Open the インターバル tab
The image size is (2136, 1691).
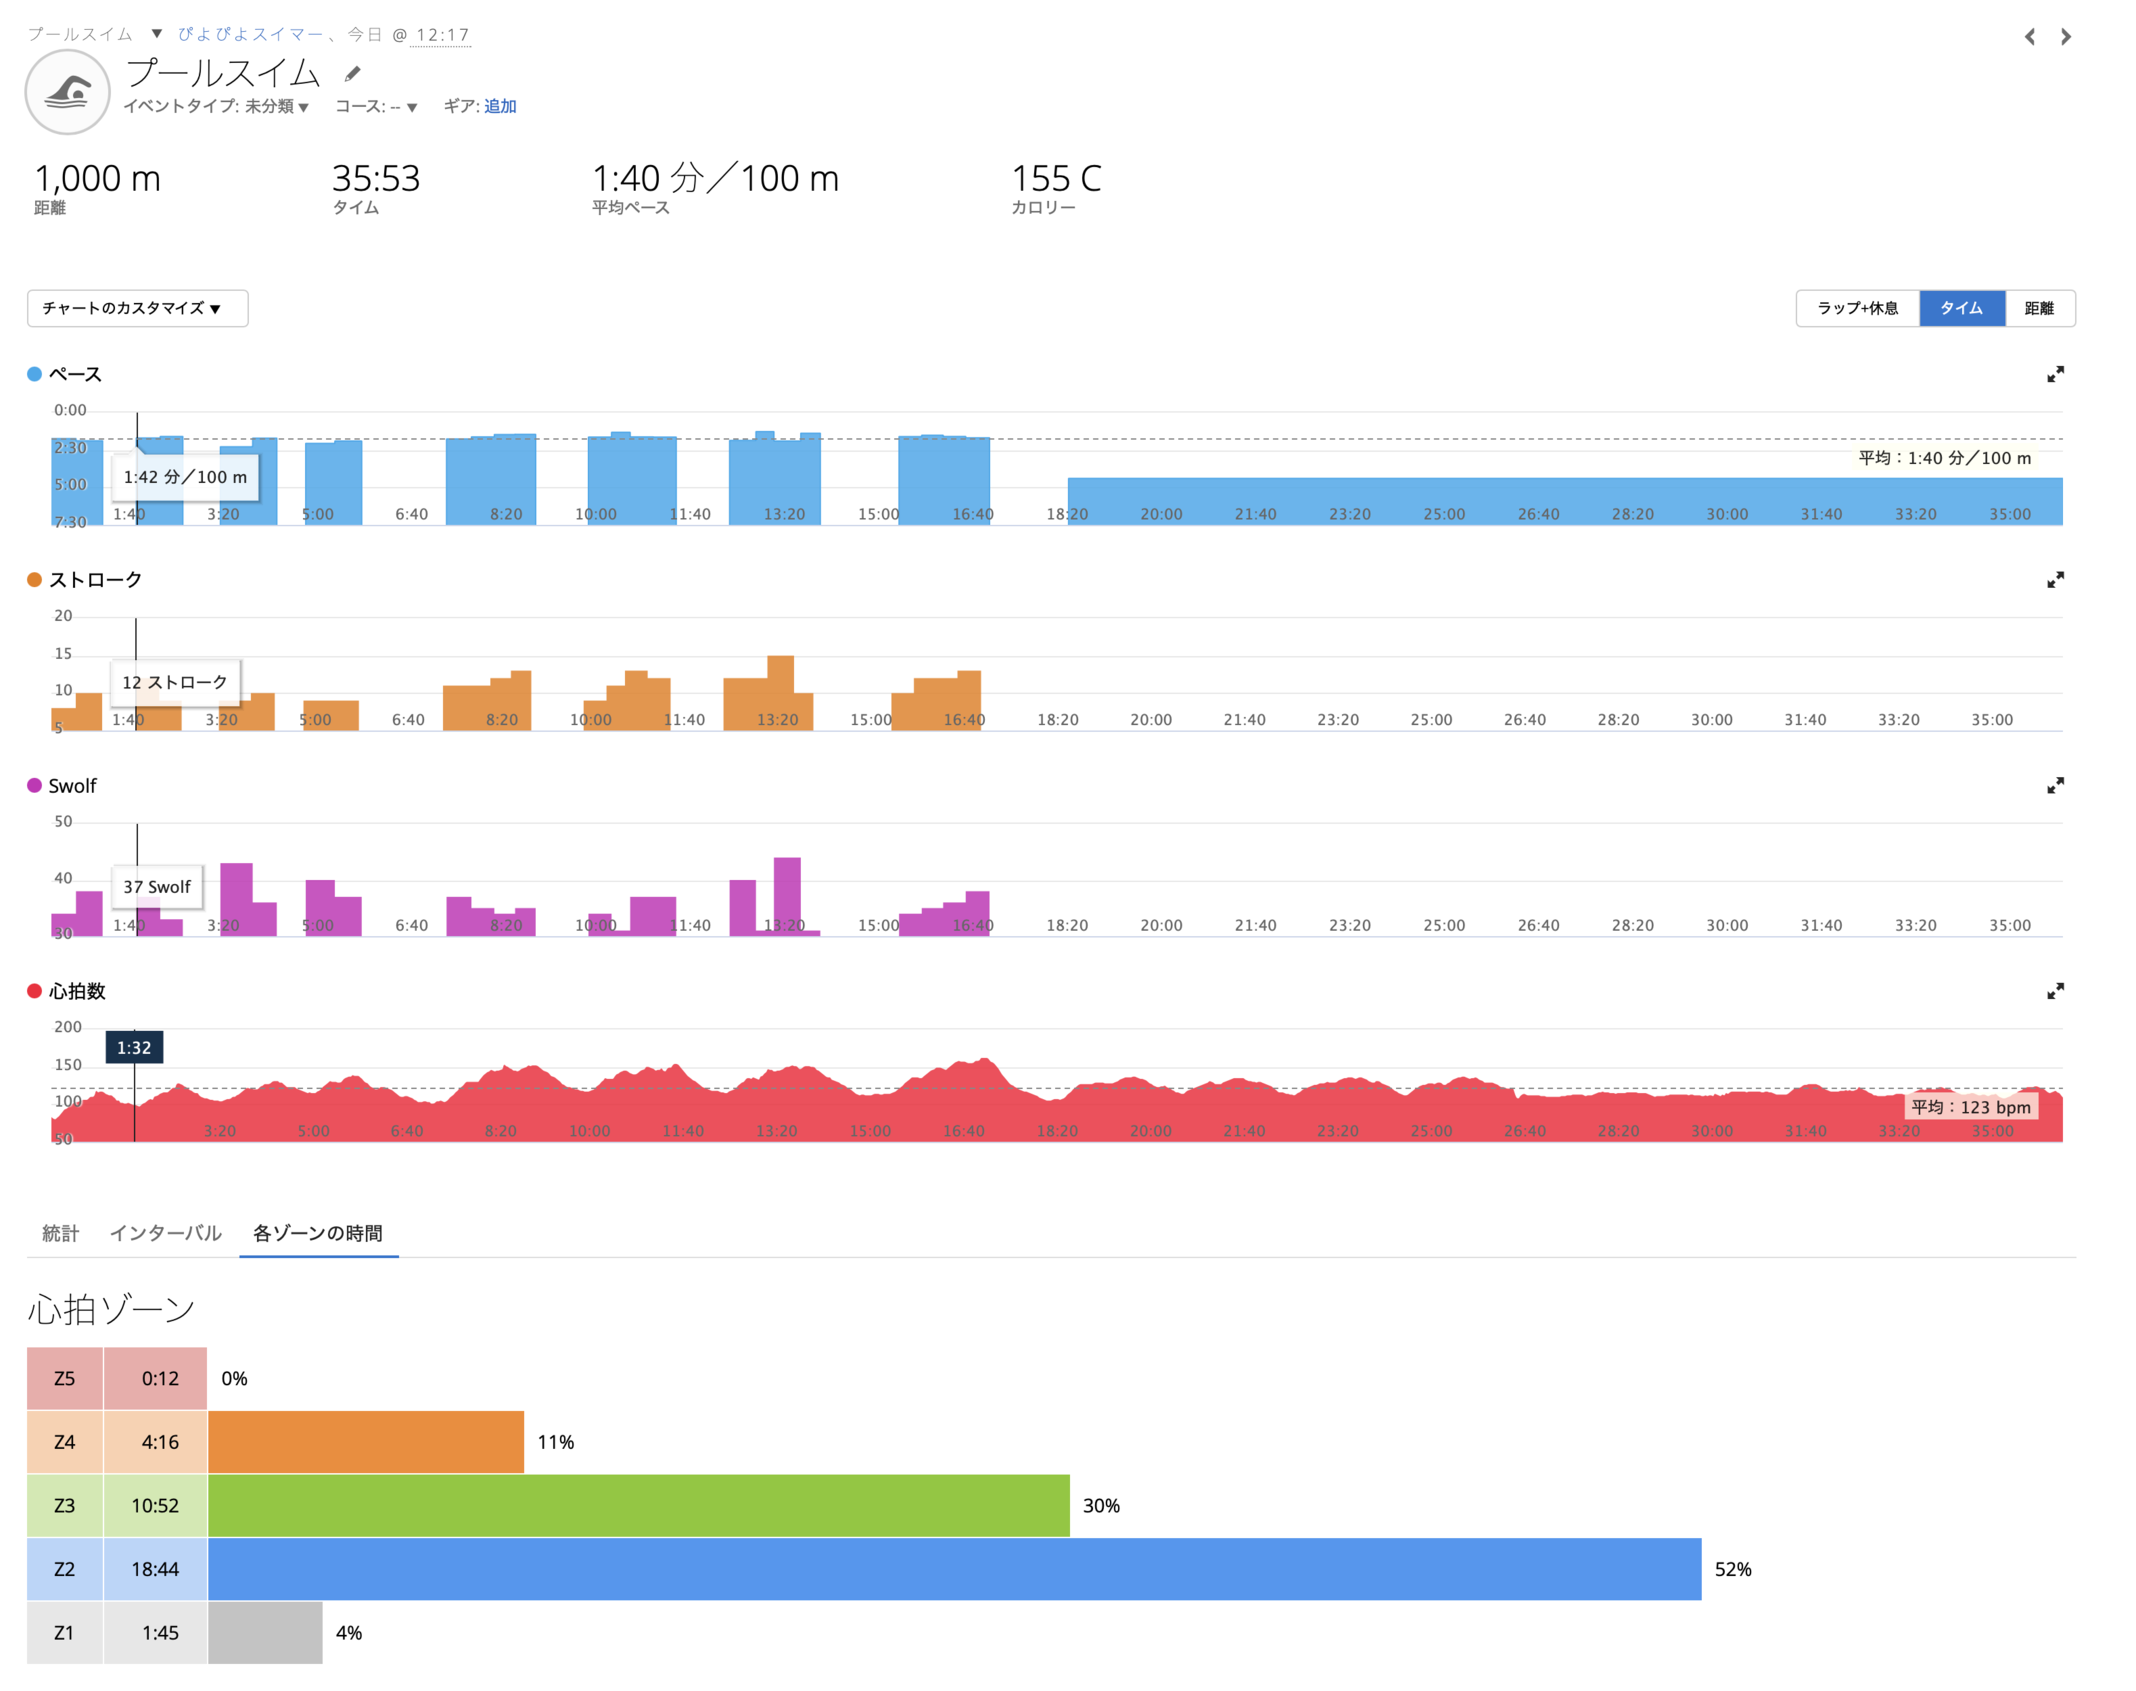(165, 1233)
